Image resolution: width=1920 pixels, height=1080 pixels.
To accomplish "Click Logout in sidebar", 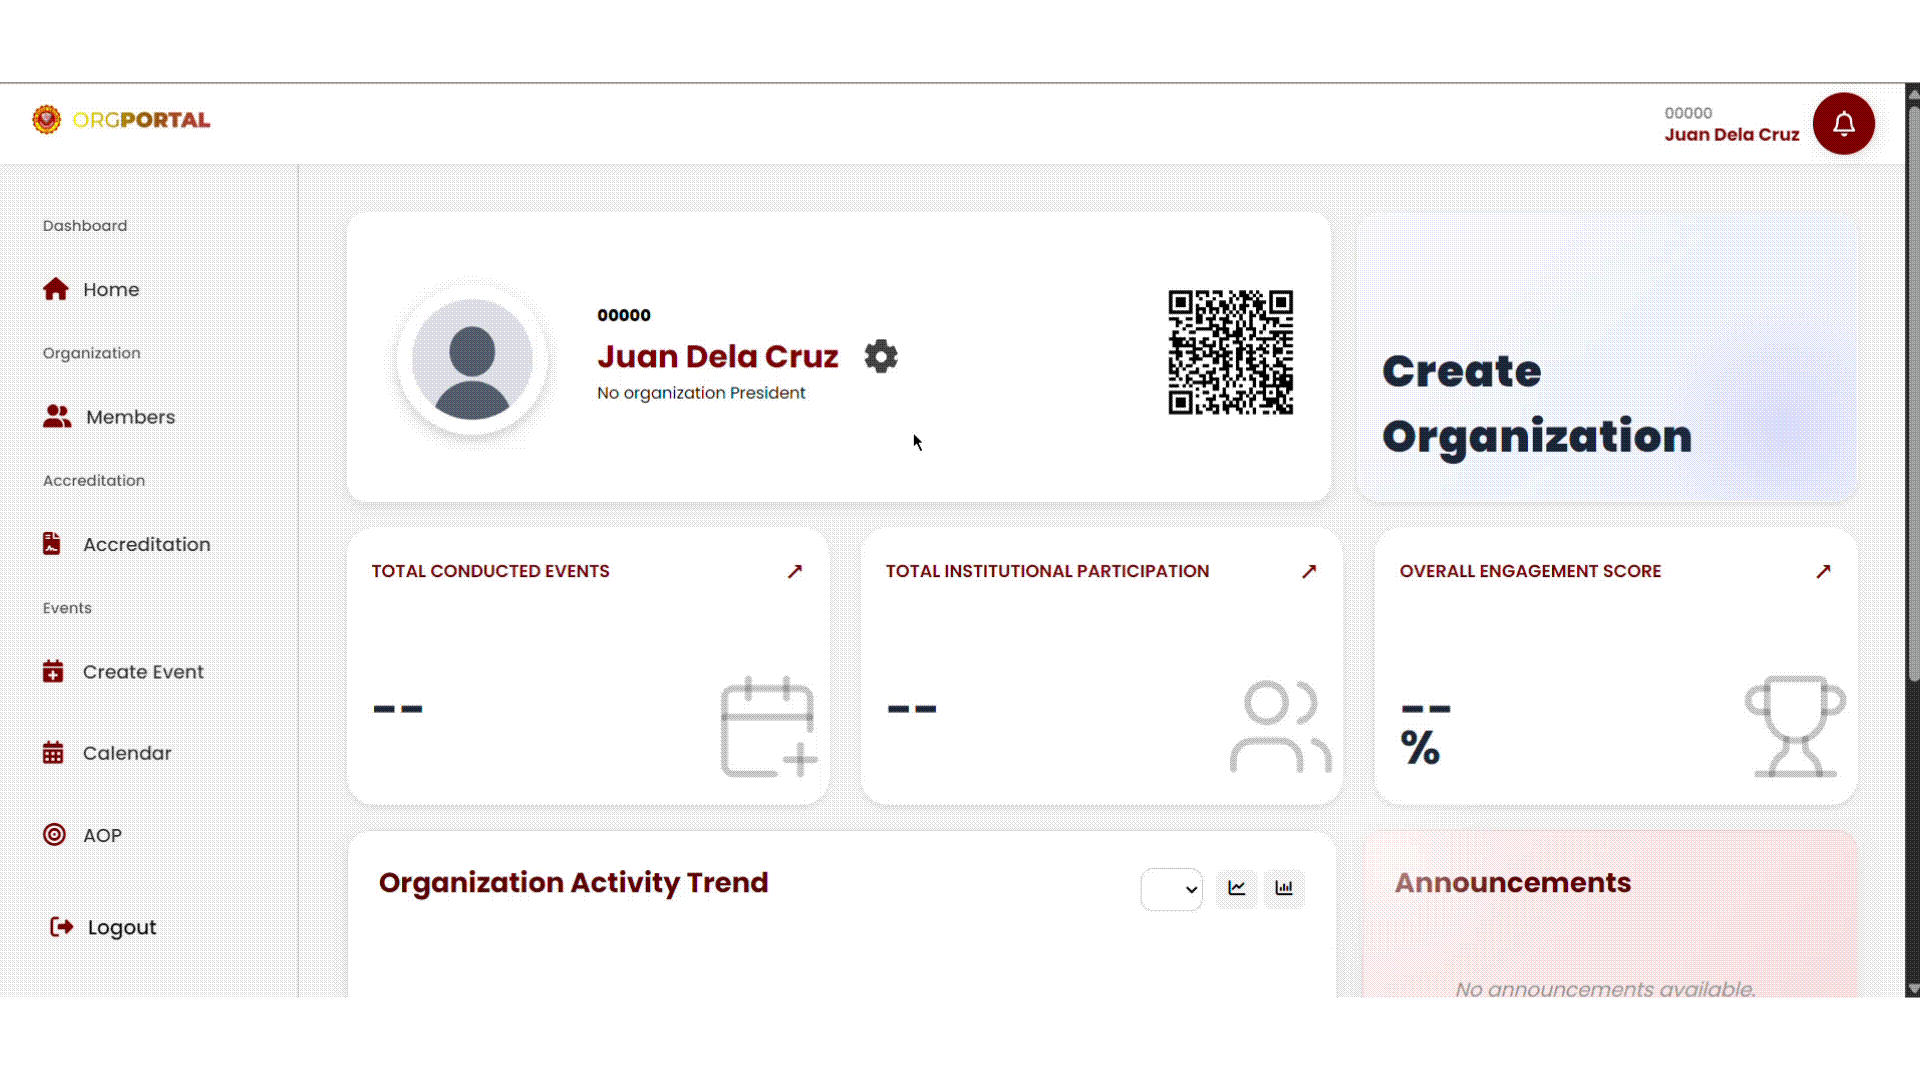I will click(x=122, y=927).
